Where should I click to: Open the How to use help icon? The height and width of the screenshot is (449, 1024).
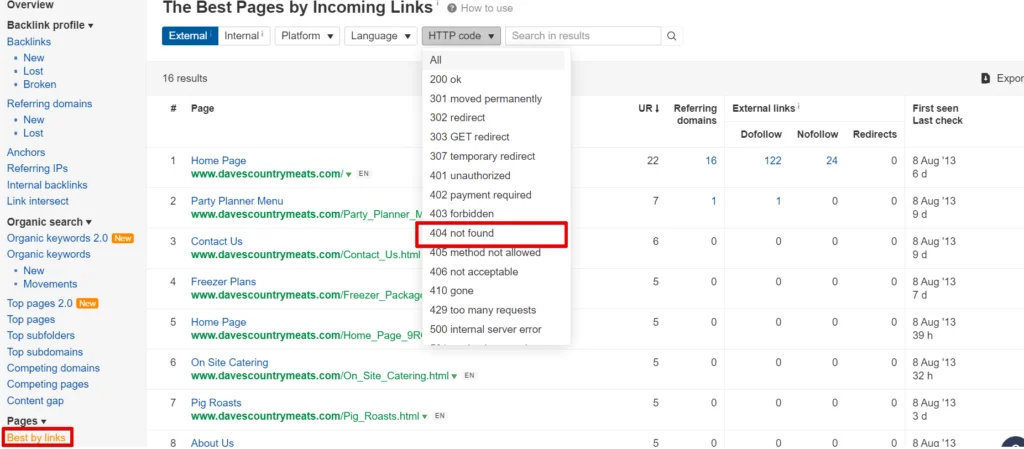click(452, 8)
